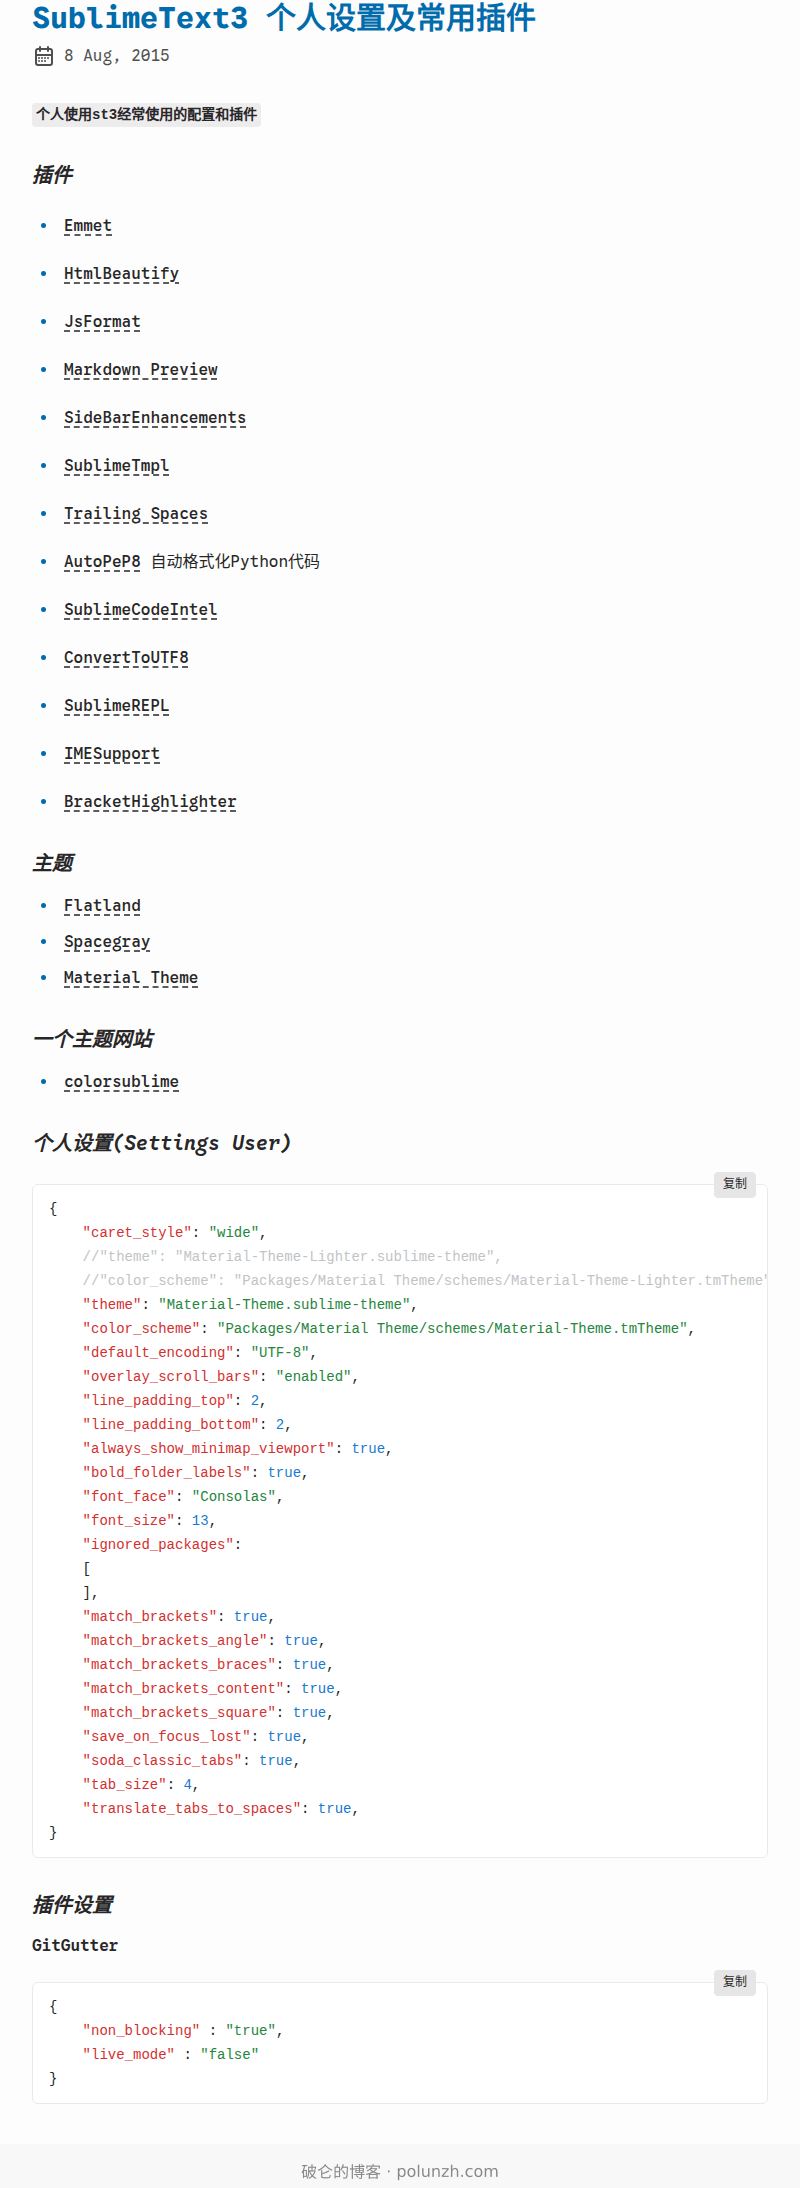Follow the AutoPeP8 link

point(102,562)
